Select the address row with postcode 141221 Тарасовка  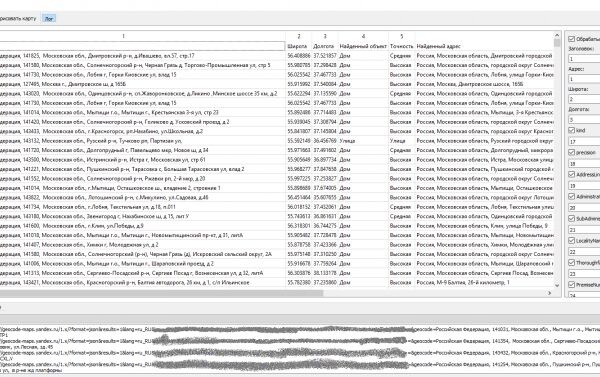(x=142, y=169)
